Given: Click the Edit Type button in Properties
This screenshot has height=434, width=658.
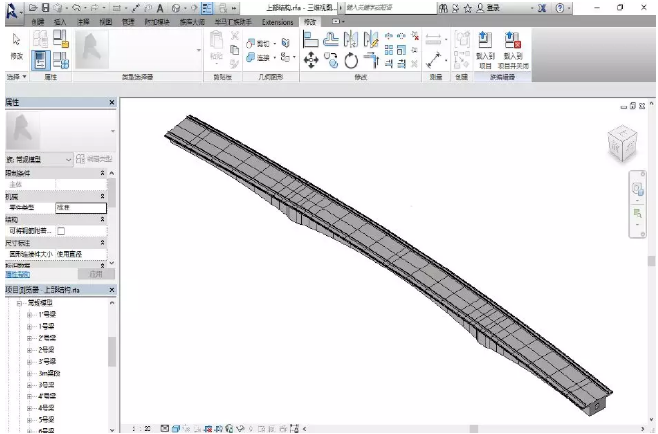Looking at the screenshot, I should coord(94,159).
